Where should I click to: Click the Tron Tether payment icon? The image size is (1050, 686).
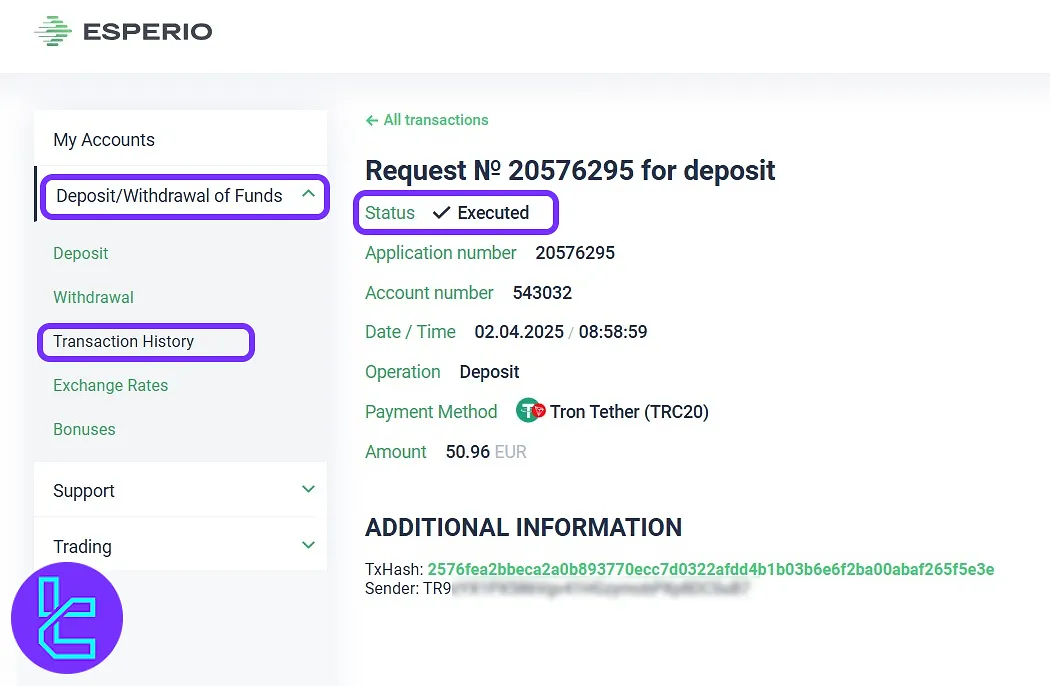(530, 411)
